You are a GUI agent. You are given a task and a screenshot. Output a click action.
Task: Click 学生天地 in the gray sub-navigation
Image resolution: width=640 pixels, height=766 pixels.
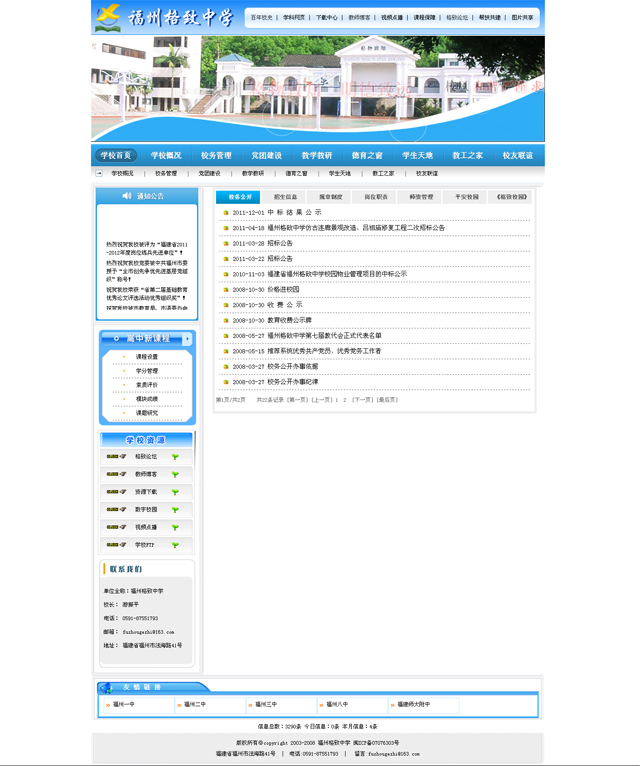340,173
